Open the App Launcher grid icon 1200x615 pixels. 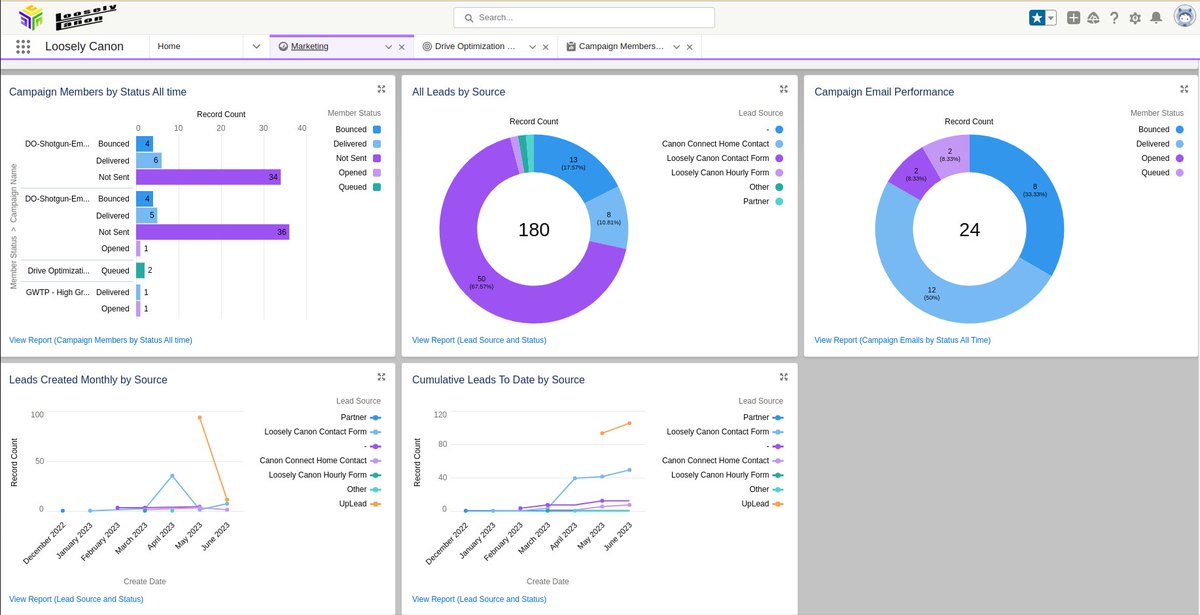click(x=23, y=46)
